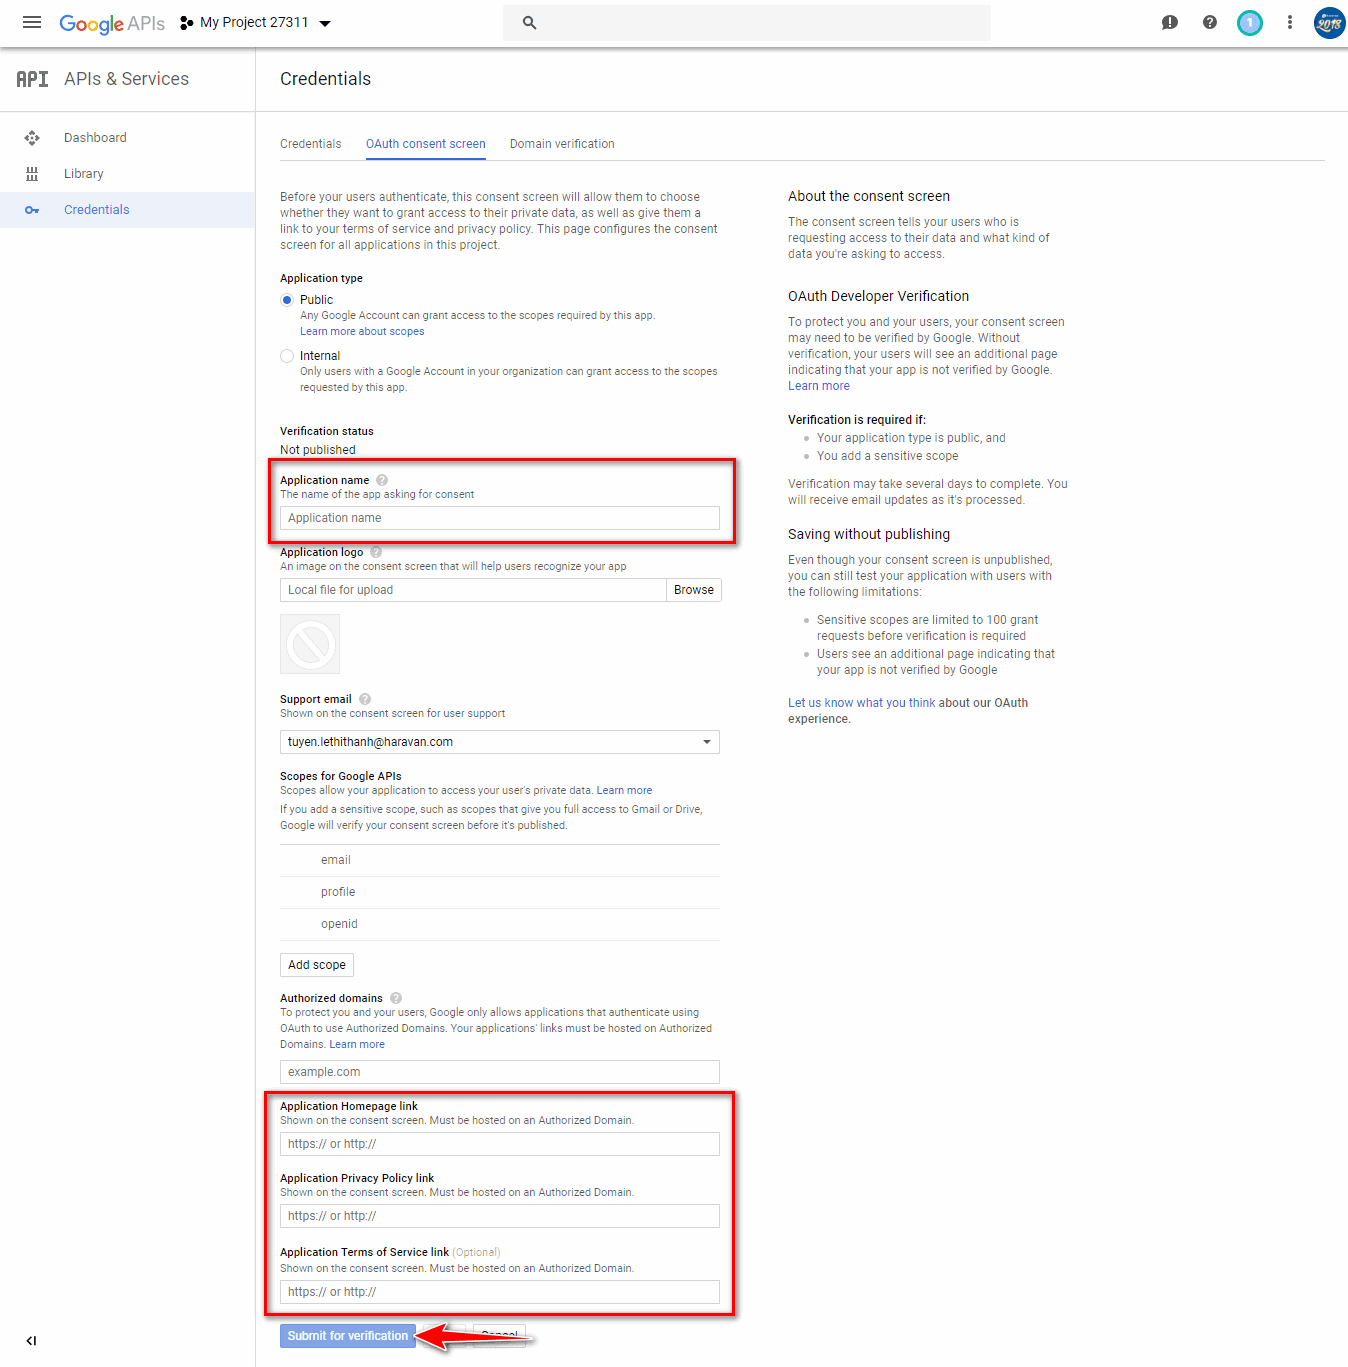Click the Support email help icon

(x=365, y=699)
